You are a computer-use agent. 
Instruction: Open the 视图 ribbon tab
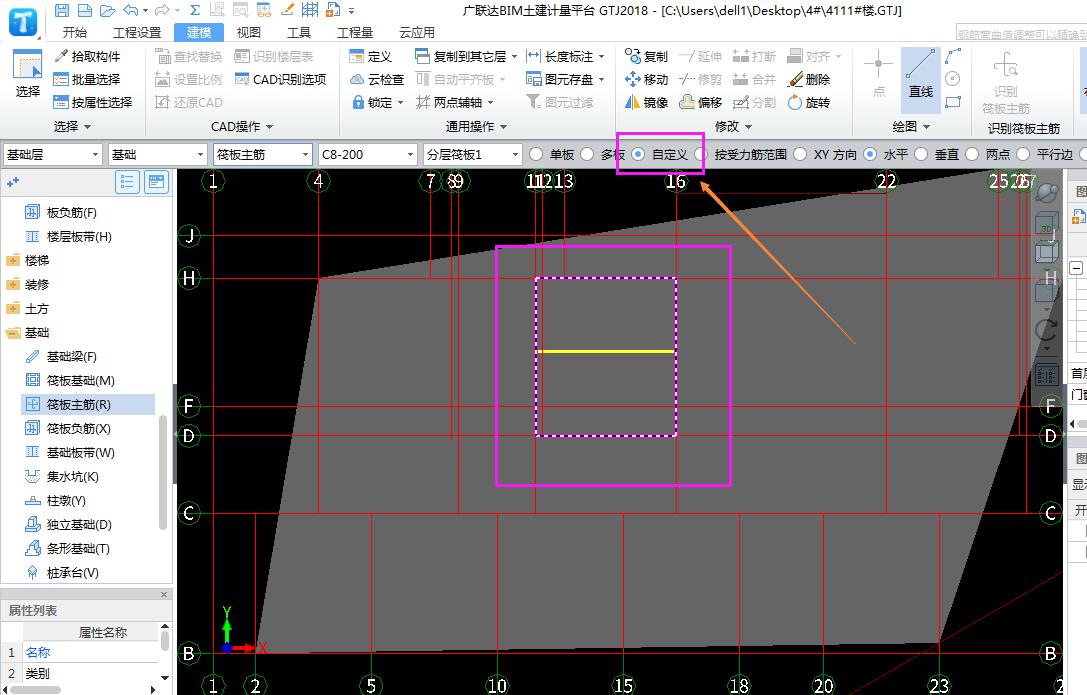click(248, 32)
